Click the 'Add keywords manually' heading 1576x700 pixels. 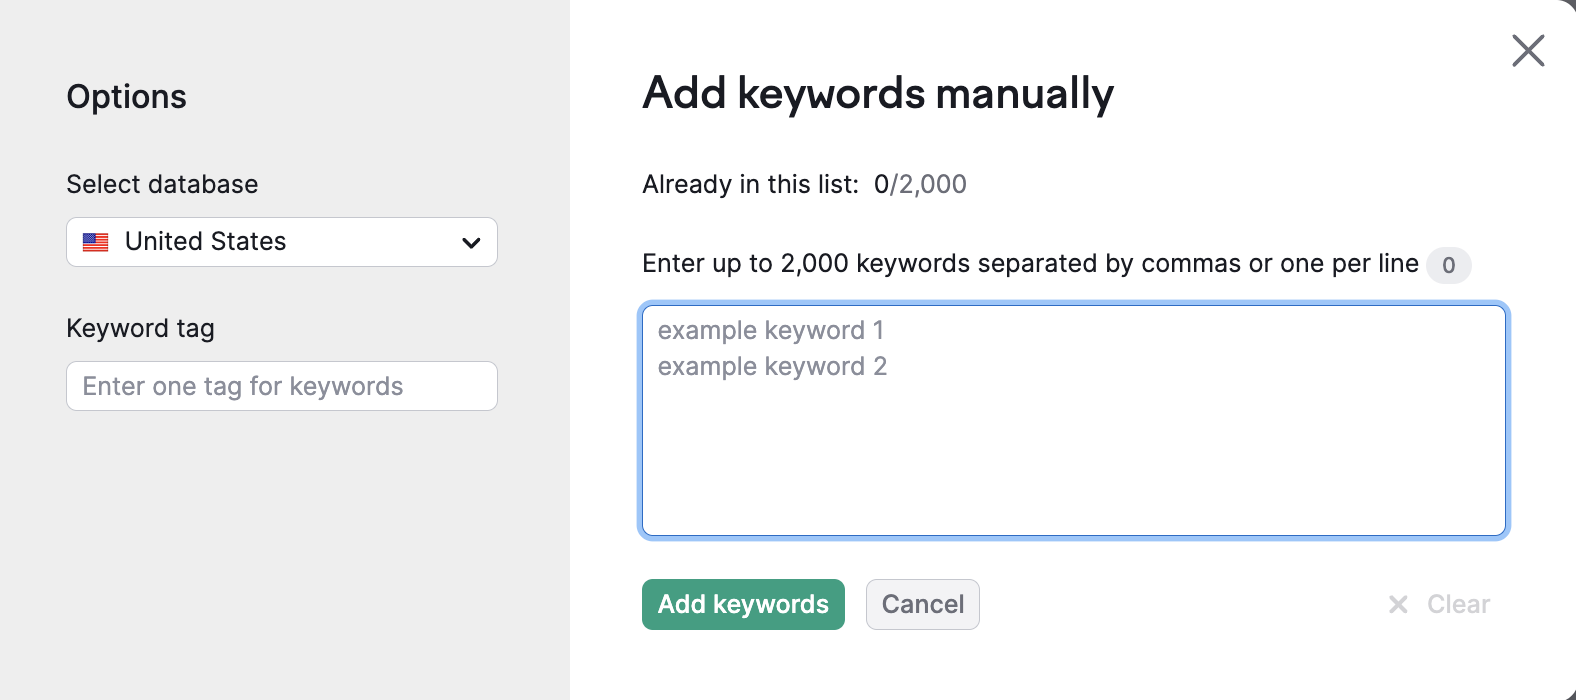pyautogui.click(x=878, y=93)
